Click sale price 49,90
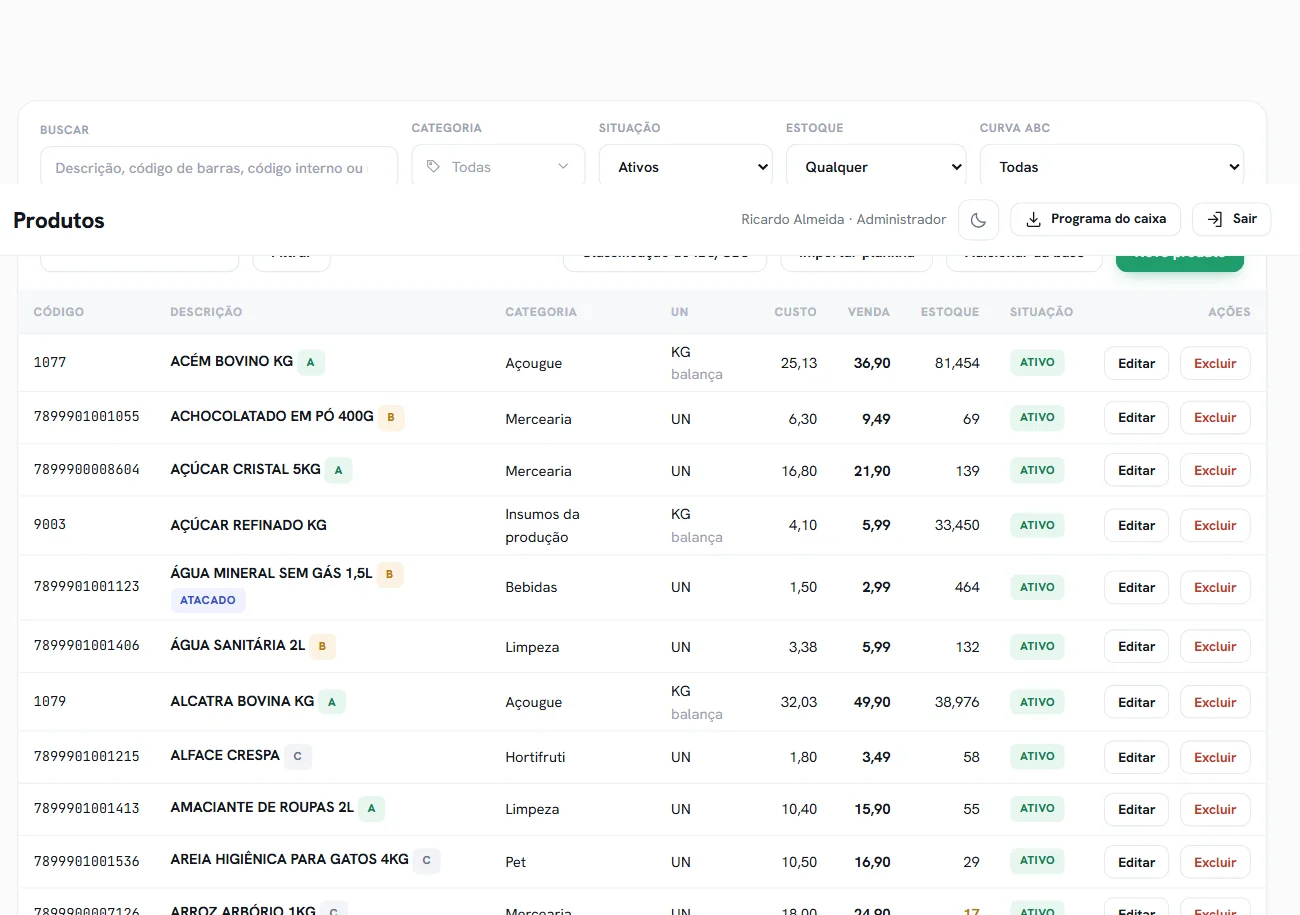The width and height of the screenshot is (1300, 915). coord(871,702)
